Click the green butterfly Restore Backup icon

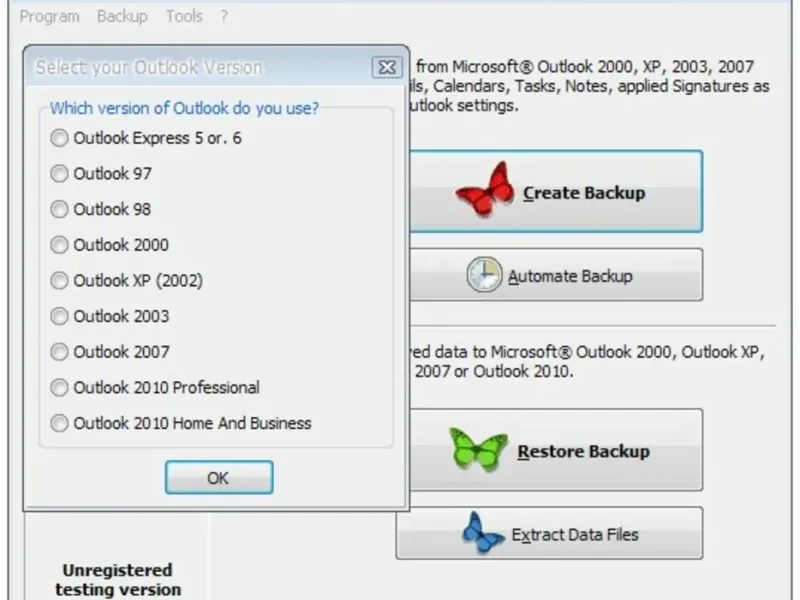pyautogui.click(x=479, y=449)
